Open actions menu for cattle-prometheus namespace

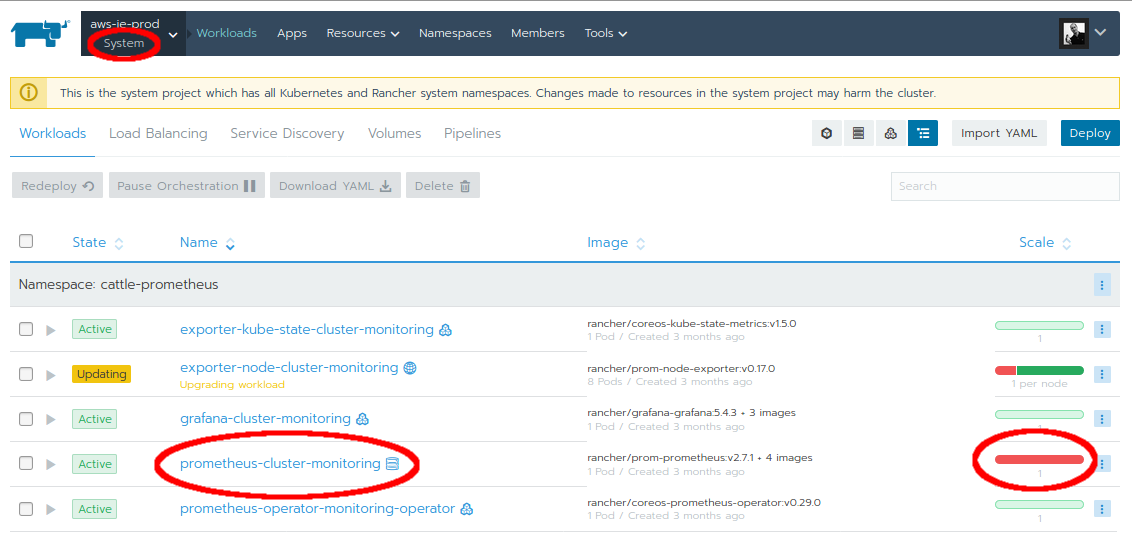tap(1102, 285)
